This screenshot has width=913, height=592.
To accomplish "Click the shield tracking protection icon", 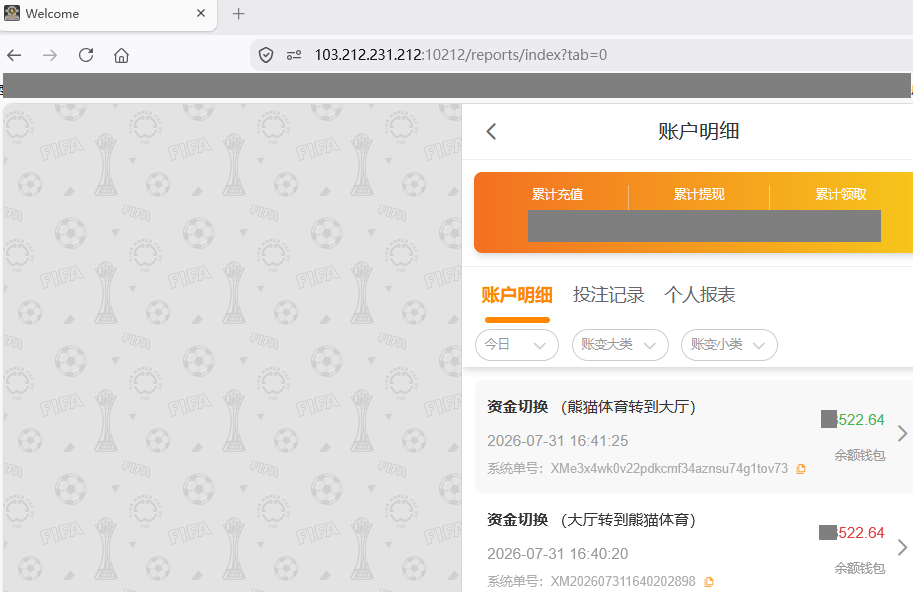I will (x=266, y=55).
